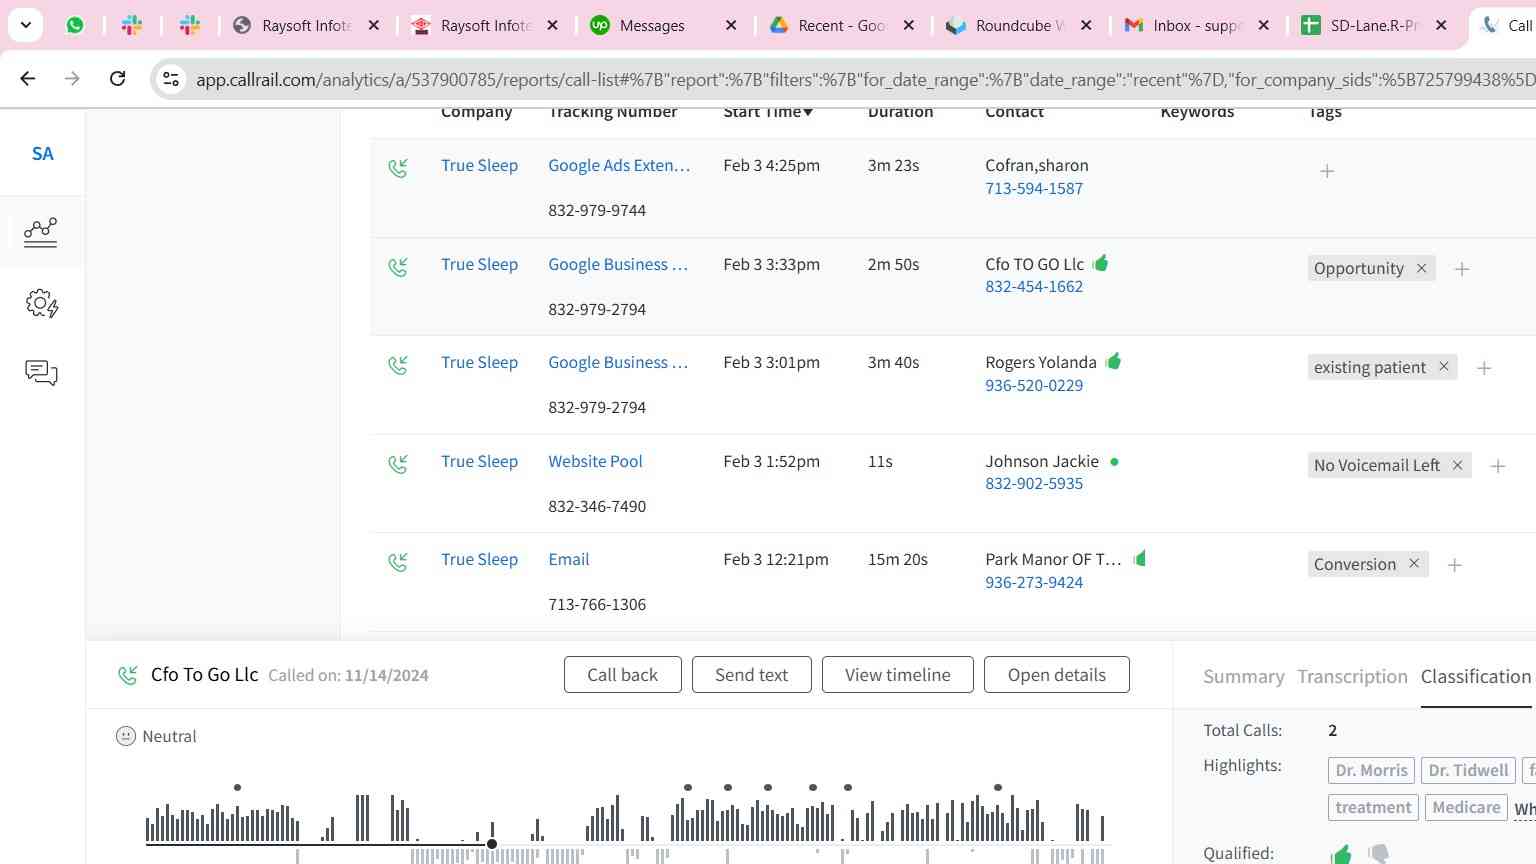Add another tag next to Opportunity

[x=1462, y=269]
